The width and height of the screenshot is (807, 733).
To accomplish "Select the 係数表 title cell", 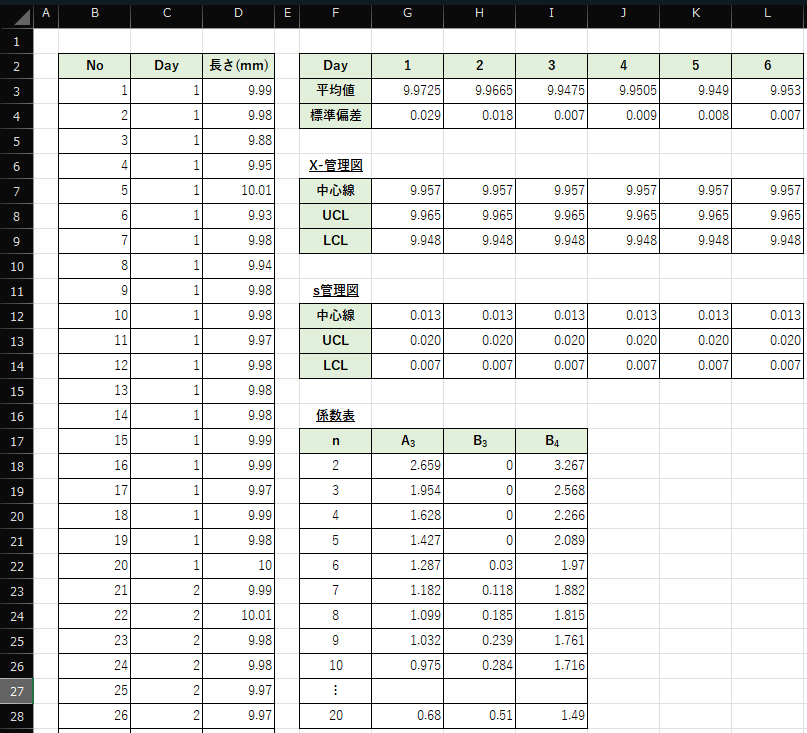I will point(335,415).
